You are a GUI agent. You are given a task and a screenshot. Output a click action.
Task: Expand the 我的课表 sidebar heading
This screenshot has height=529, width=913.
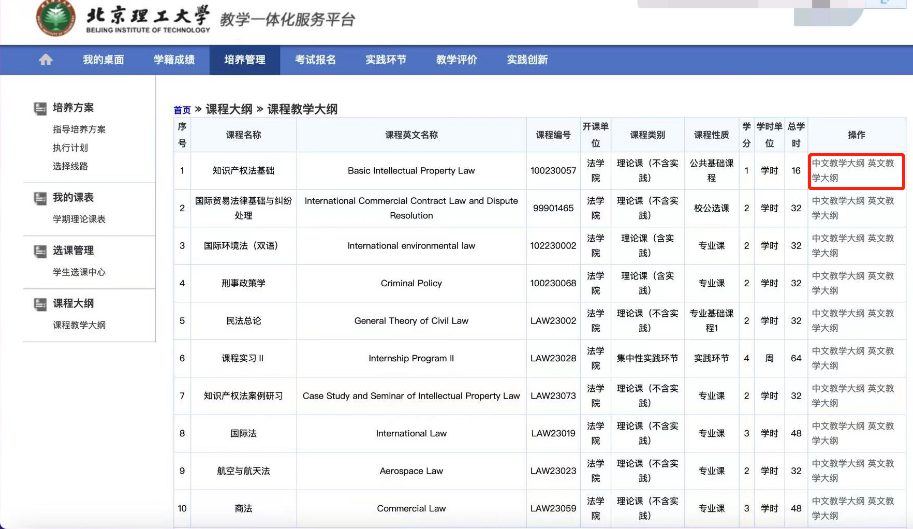pyautogui.click(x=73, y=197)
